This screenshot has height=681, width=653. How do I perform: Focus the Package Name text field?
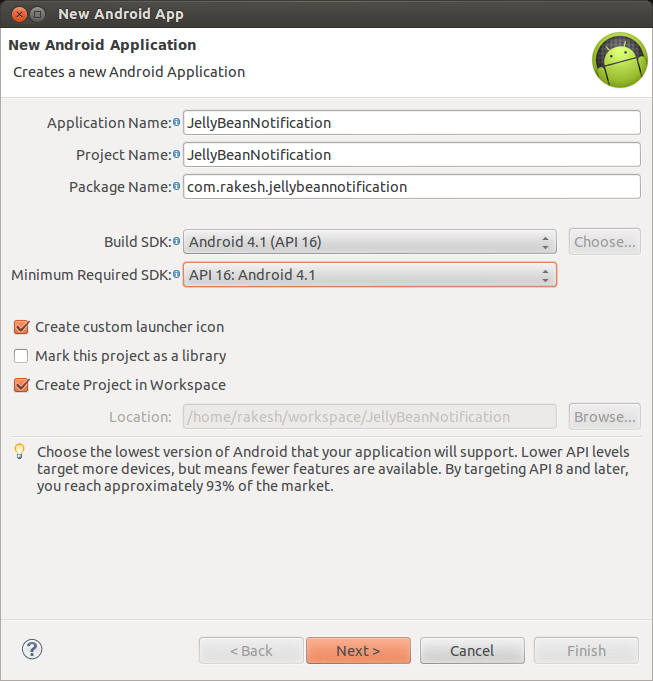pyautogui.click(x=412, y=187)
